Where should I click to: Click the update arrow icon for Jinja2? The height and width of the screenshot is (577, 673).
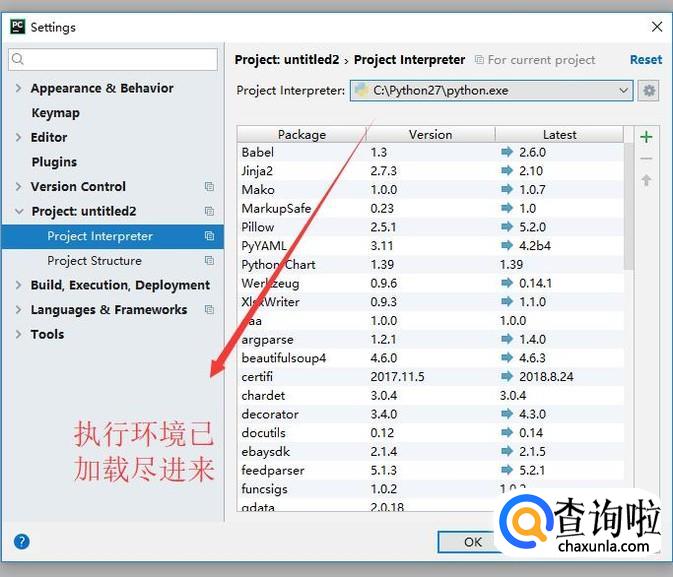pos(507,170)
